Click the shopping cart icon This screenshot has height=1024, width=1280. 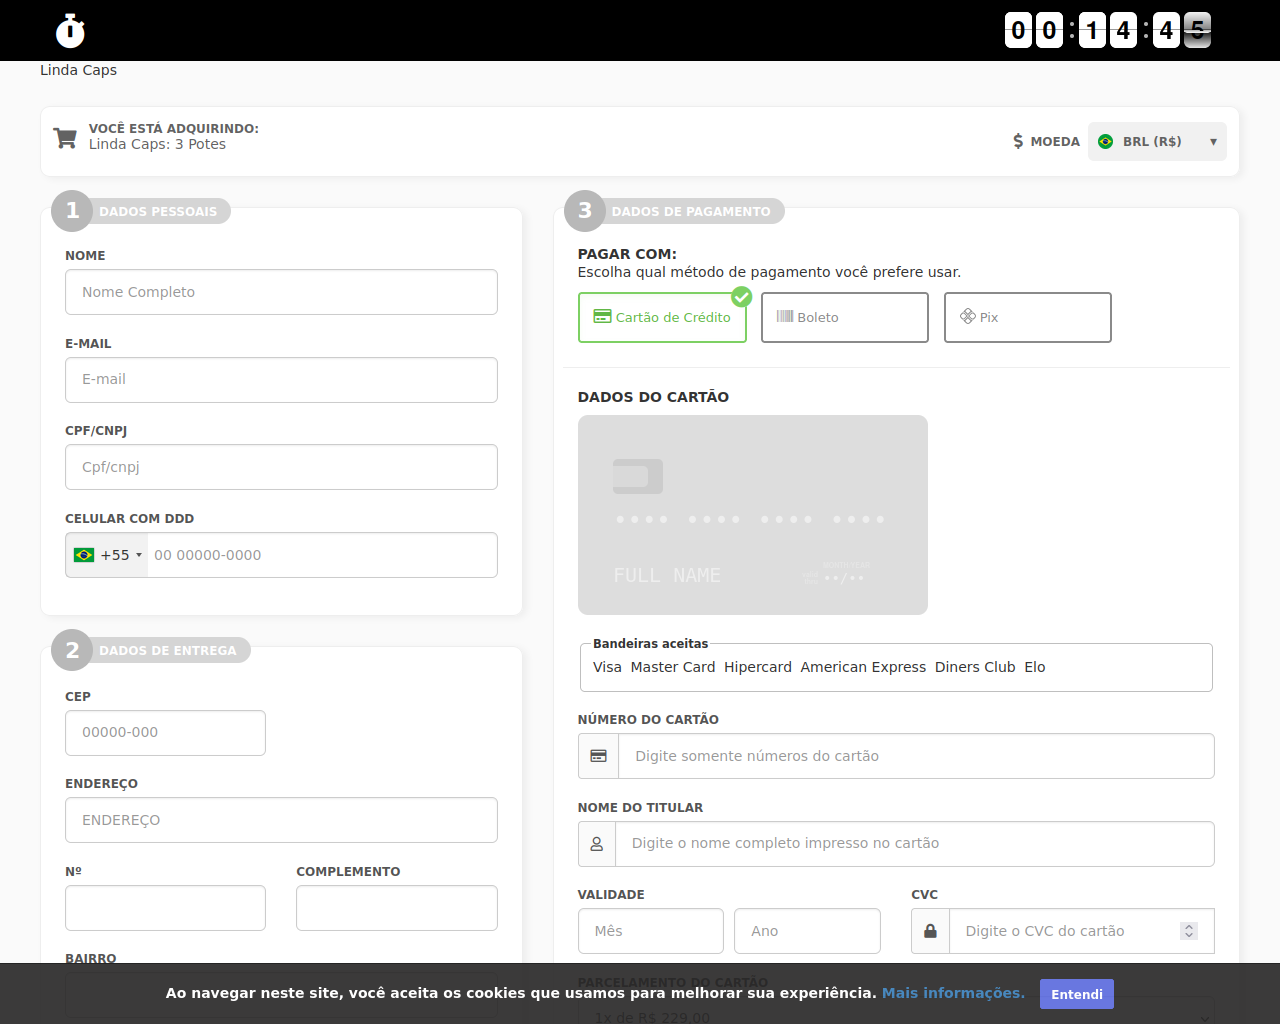click(x=65, y=138)
